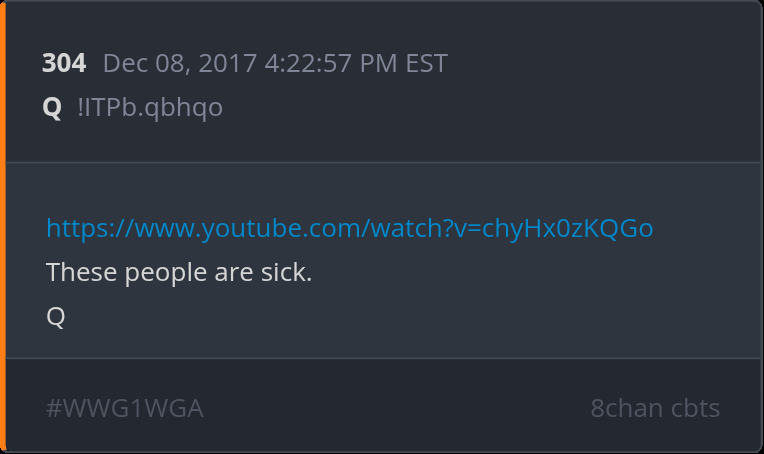
Task: Select the Dec 08, 2017 date
Action: pyautogui.click(x=180, y=63)
